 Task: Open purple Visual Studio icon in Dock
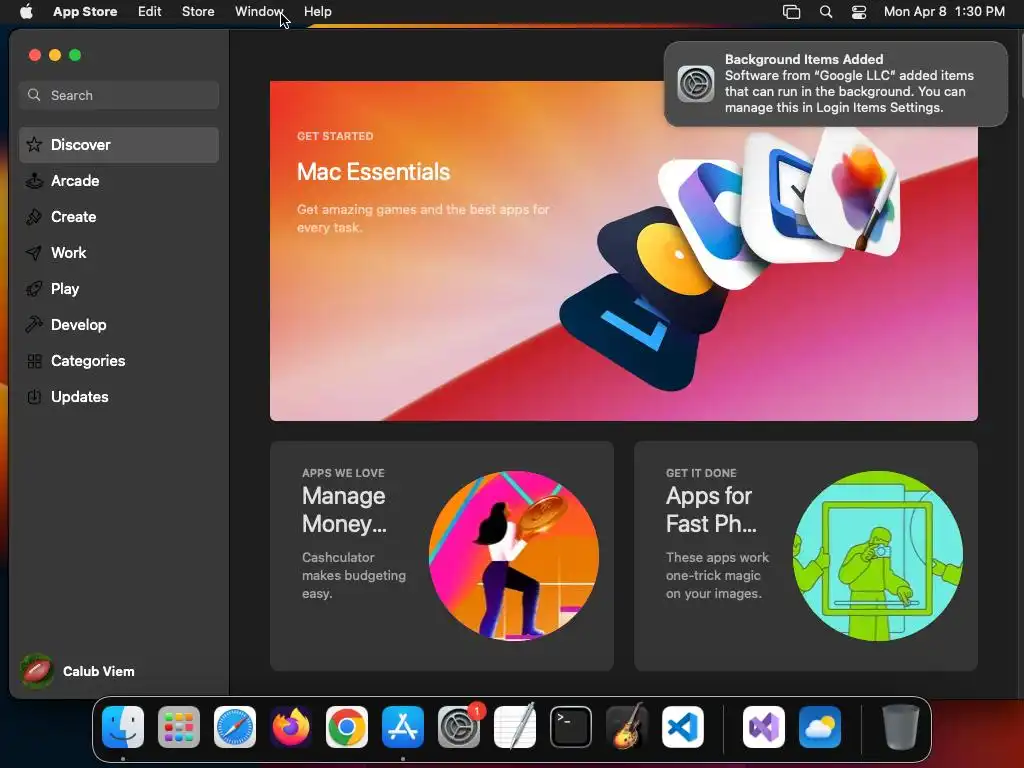[x=763, y=727]
